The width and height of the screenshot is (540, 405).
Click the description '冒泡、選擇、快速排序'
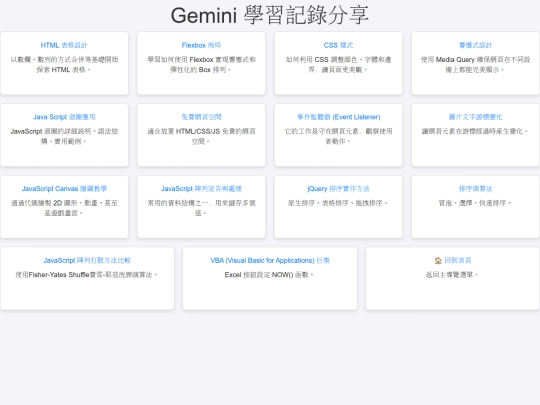[x=475, y=203]
